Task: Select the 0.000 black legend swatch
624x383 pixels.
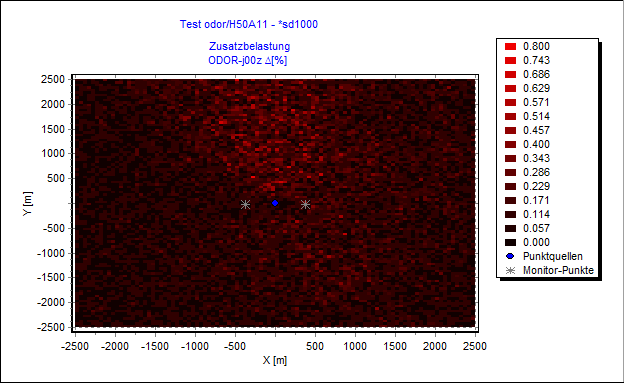Action: pyautogui.click(x=511, y=242)
